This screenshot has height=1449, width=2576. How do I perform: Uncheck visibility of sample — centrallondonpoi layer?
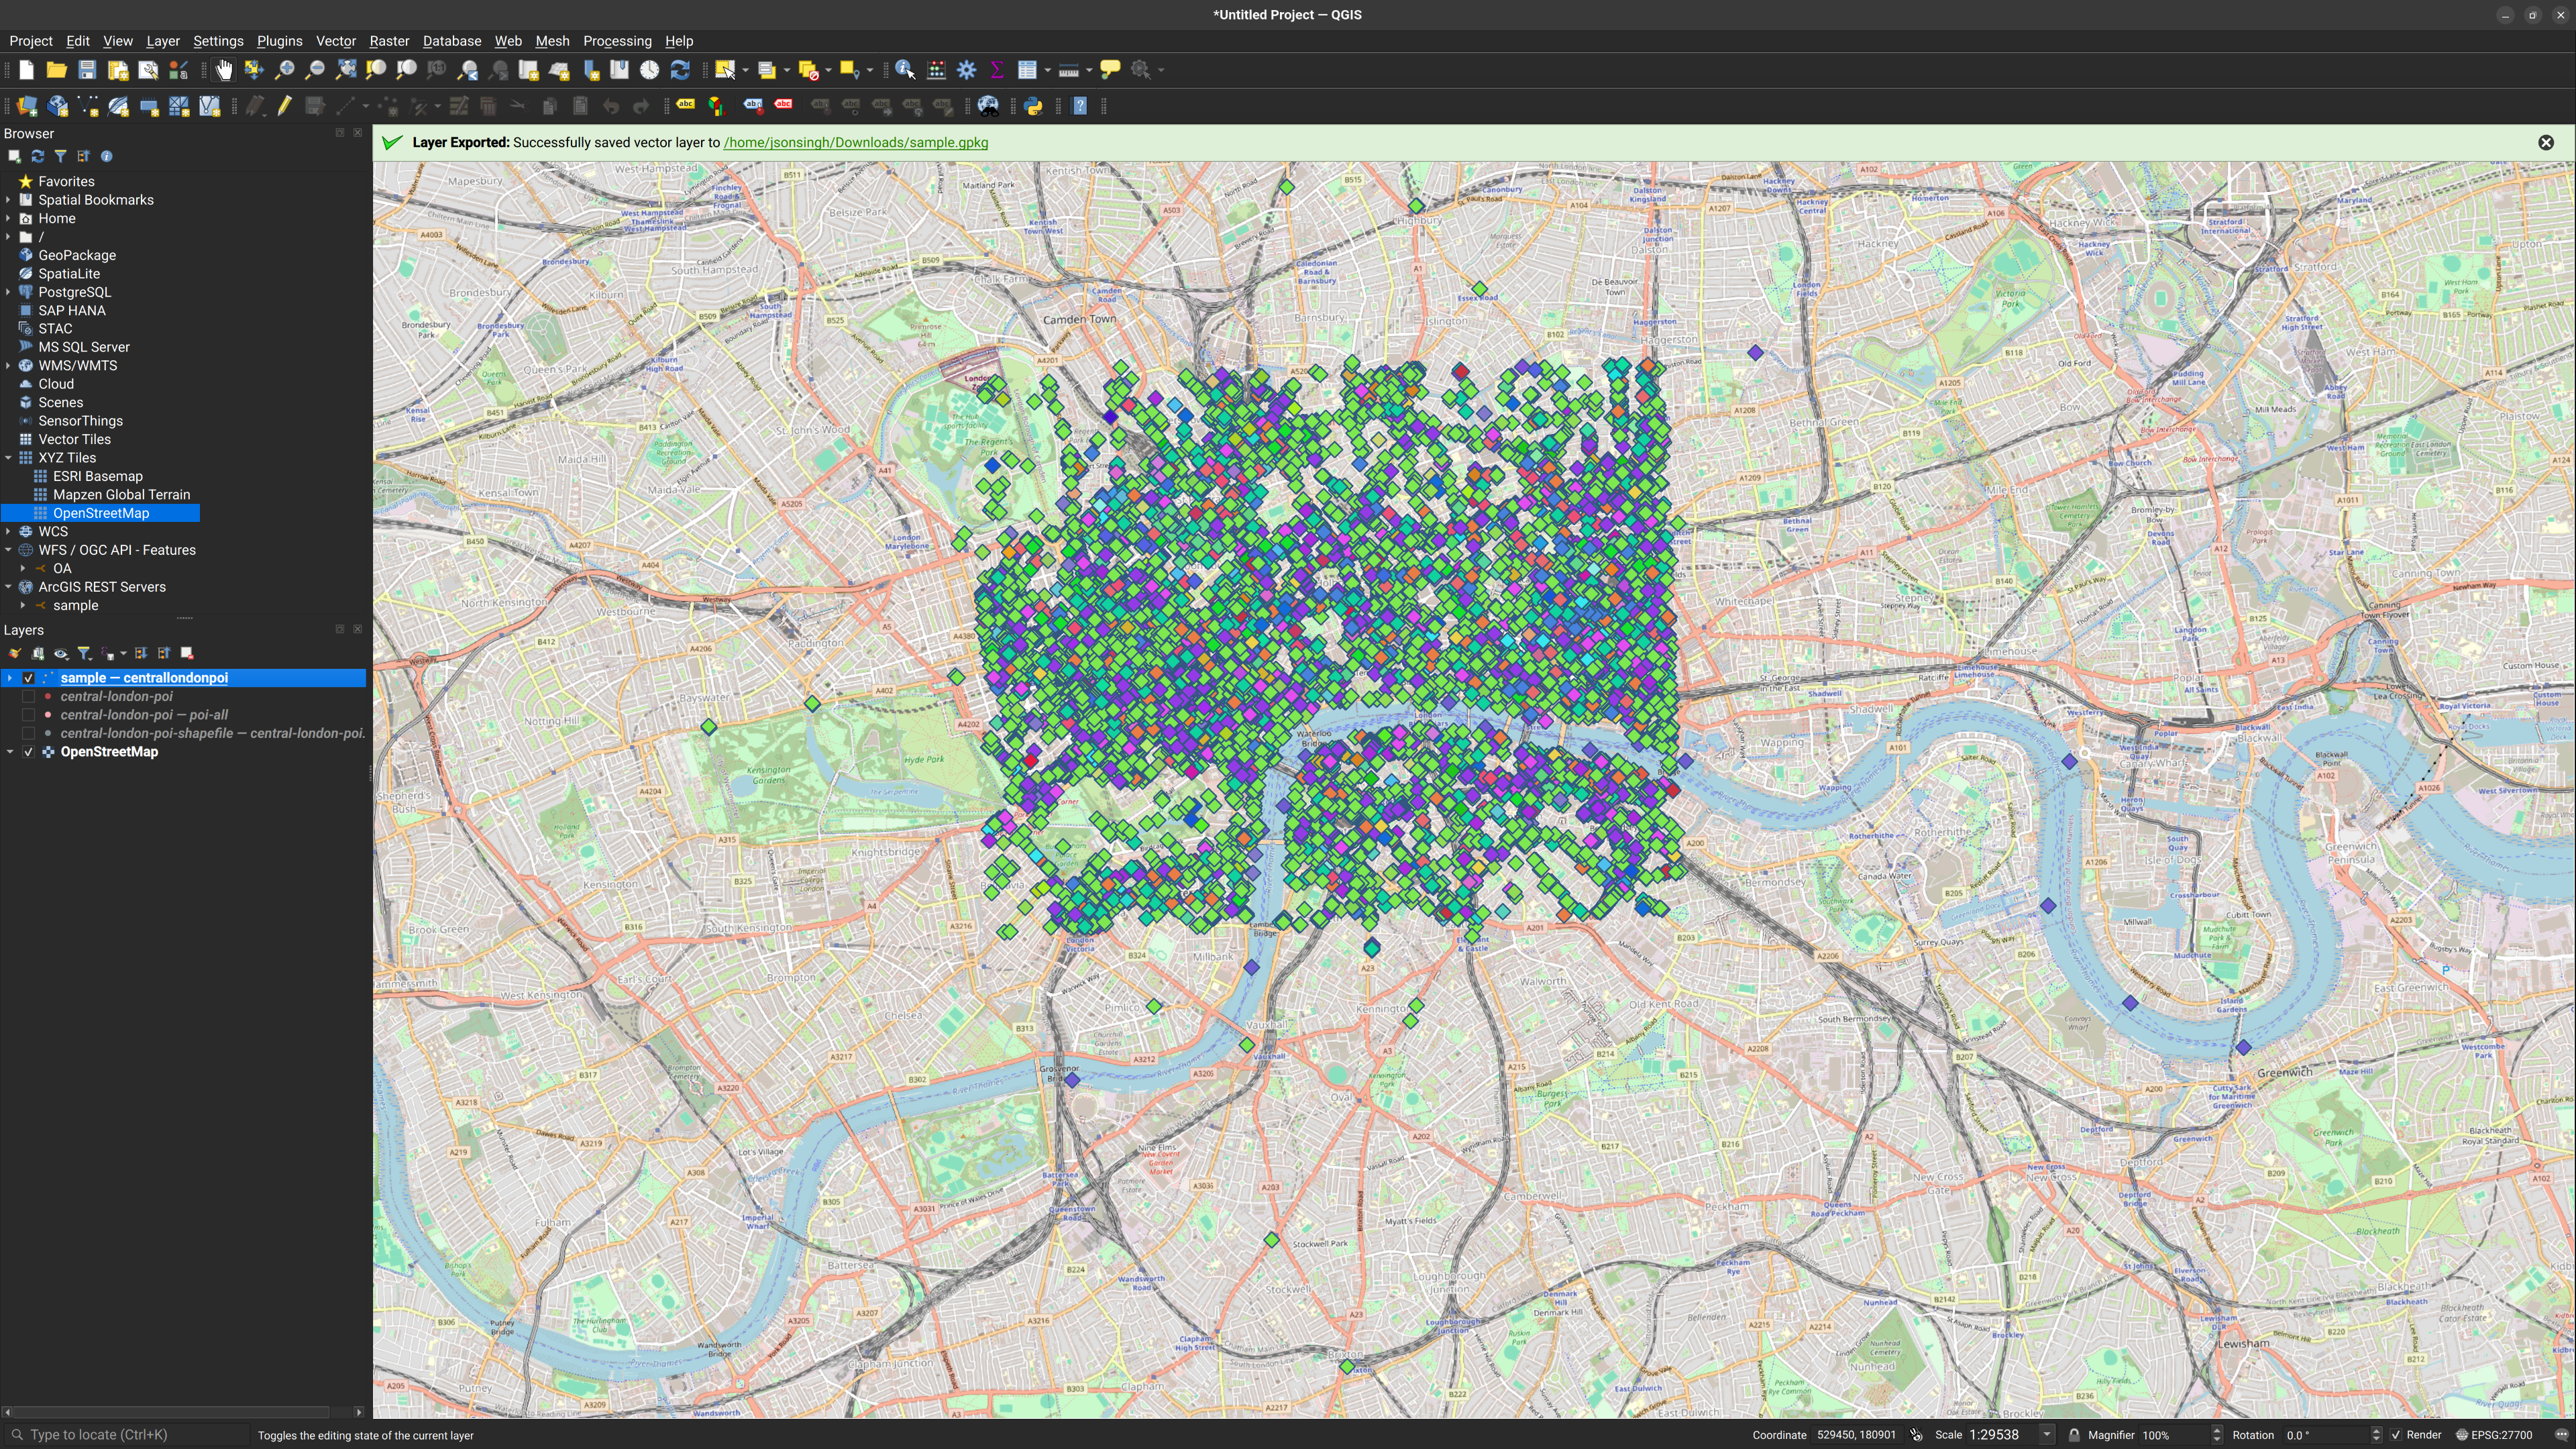tap(29, 678)
